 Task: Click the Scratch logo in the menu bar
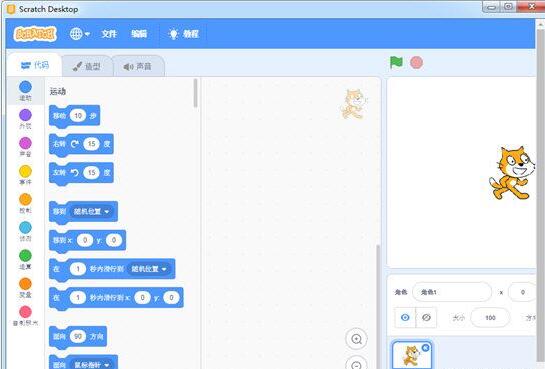pos(35,34)
